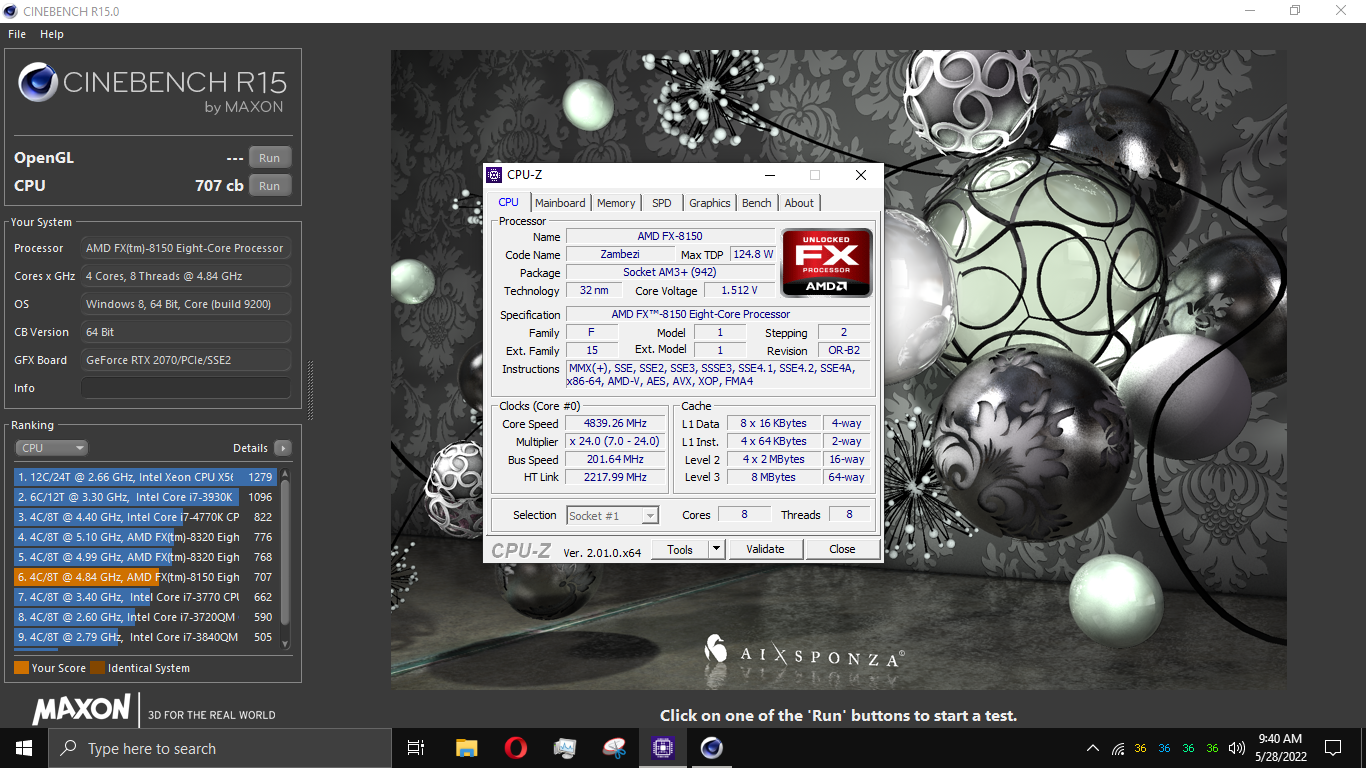Click the AMD FX processor logo in CPU-Z
The image size is (1366, 768).
(827, 263)
